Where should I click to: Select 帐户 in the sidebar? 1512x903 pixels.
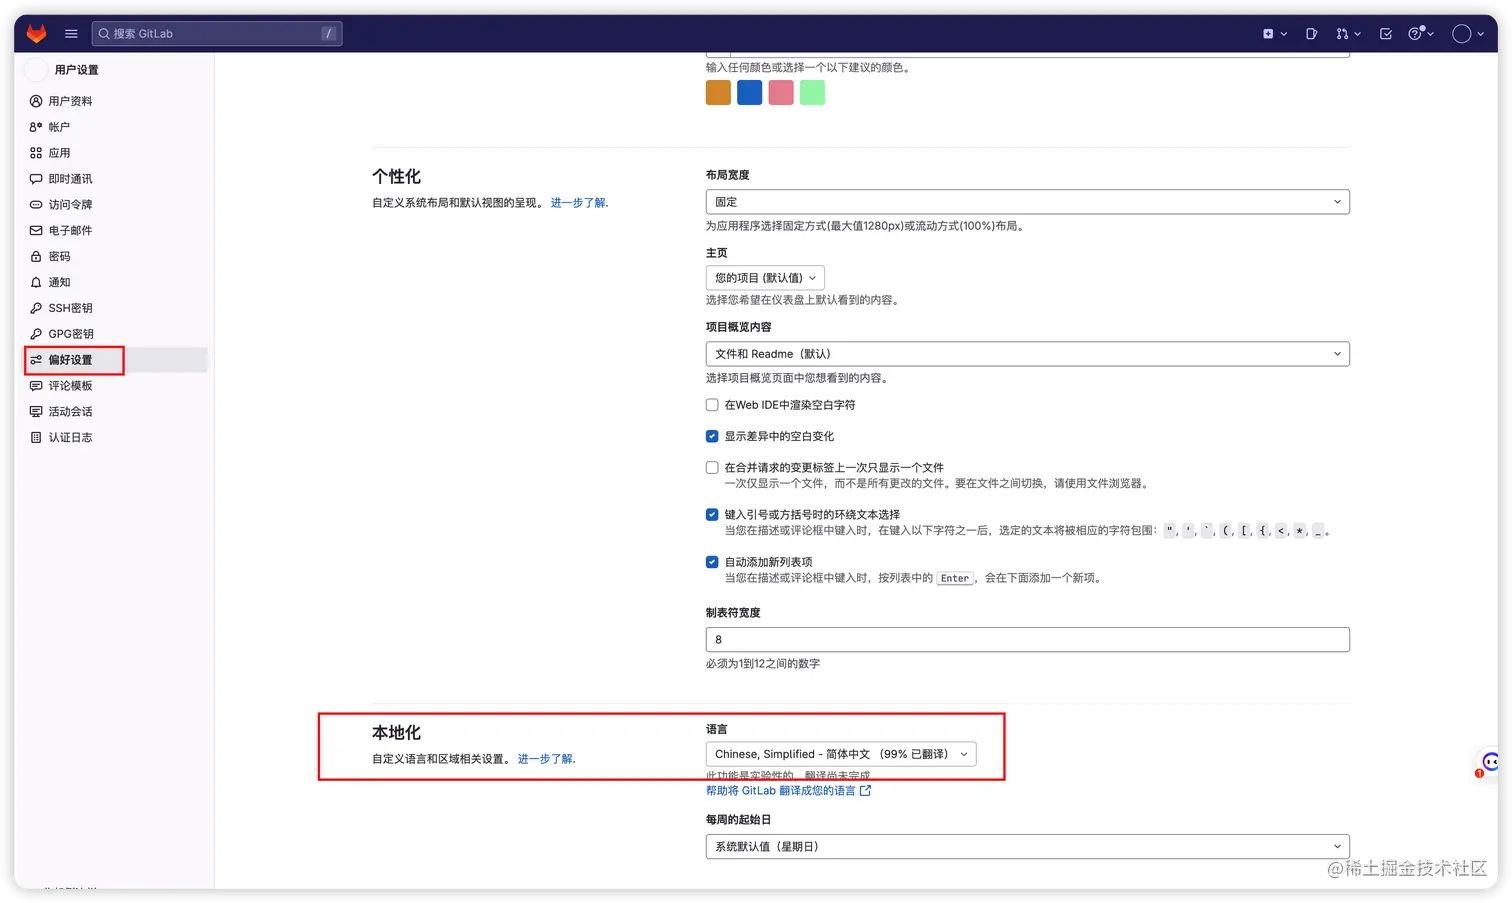[x=57, y=127]
